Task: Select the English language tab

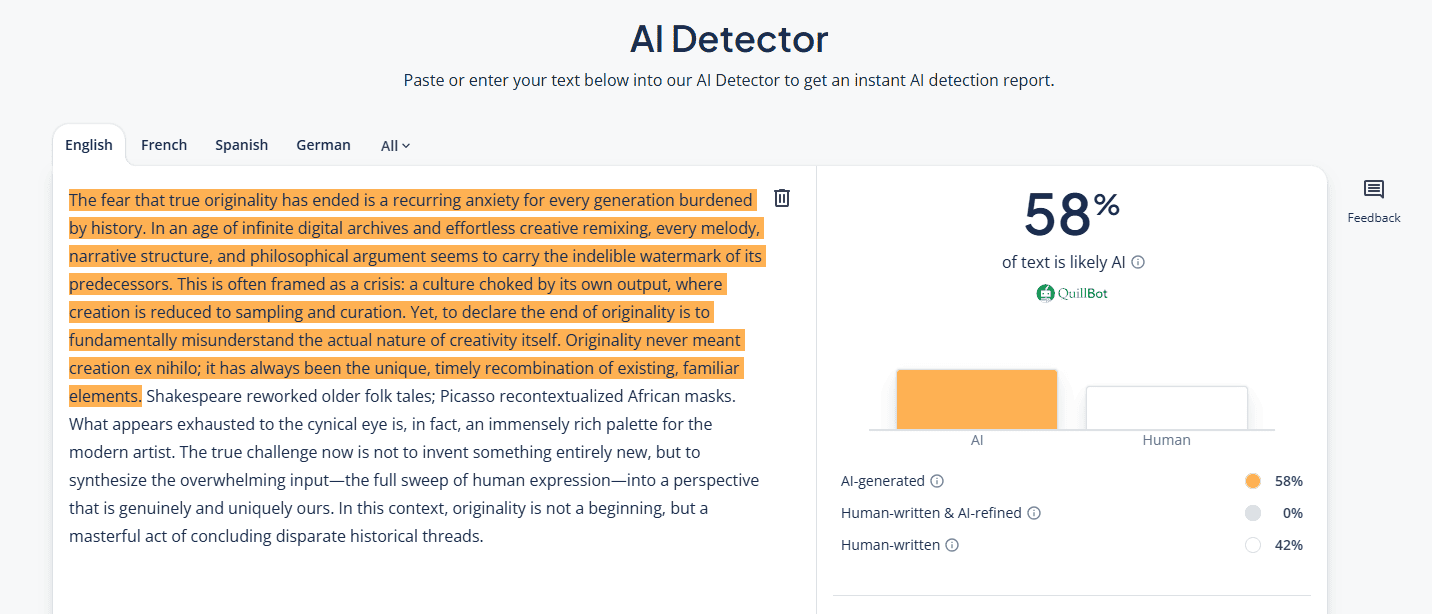Action: pos(89,145)
